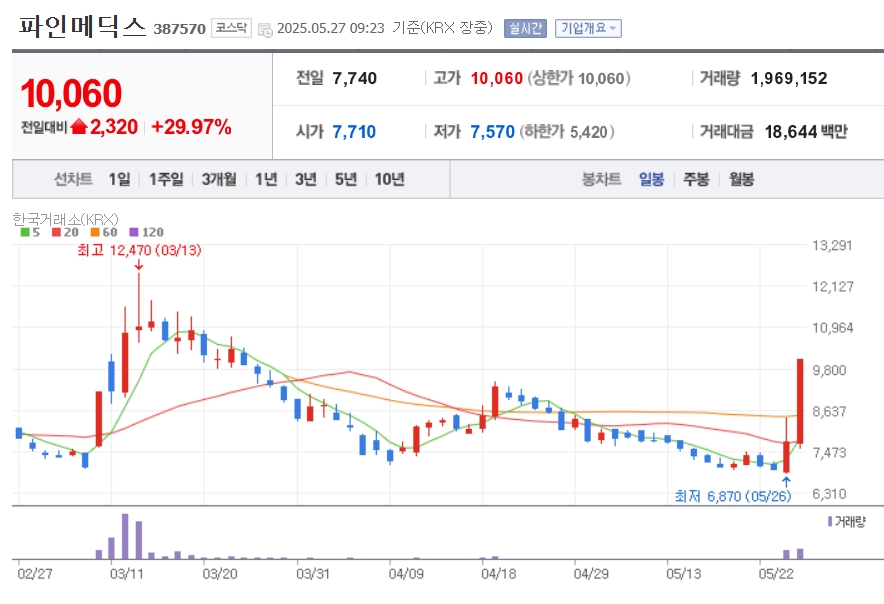
Task: Click the 최고 12,470 (03/13) high marker
Action: [139, 250]
